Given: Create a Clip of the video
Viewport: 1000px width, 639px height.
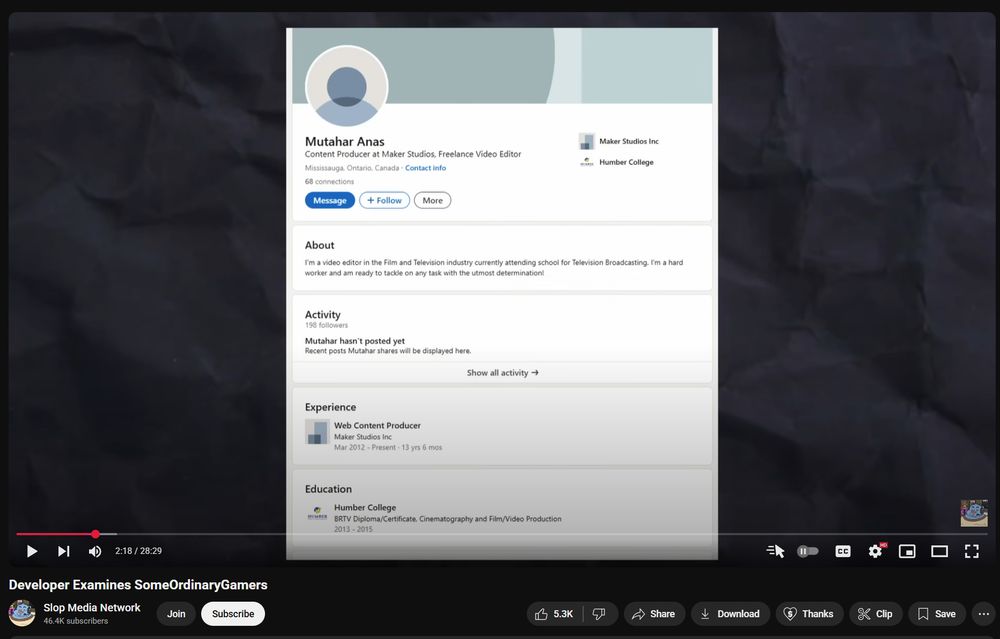Looking at the screenshot, I should tap(876, 613).
